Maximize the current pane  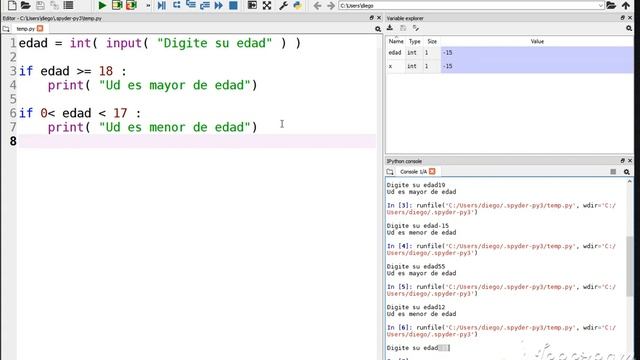pyautogui.click(x=252, y=5)
